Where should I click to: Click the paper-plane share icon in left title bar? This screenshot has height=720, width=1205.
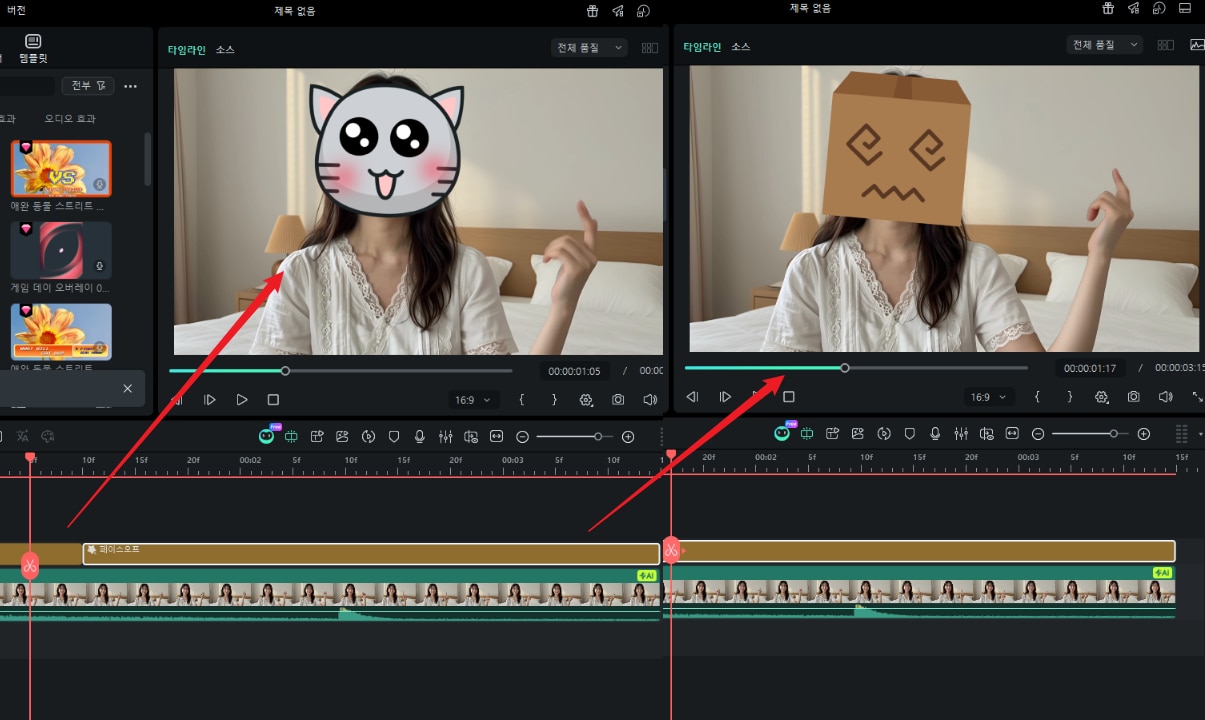618,10
